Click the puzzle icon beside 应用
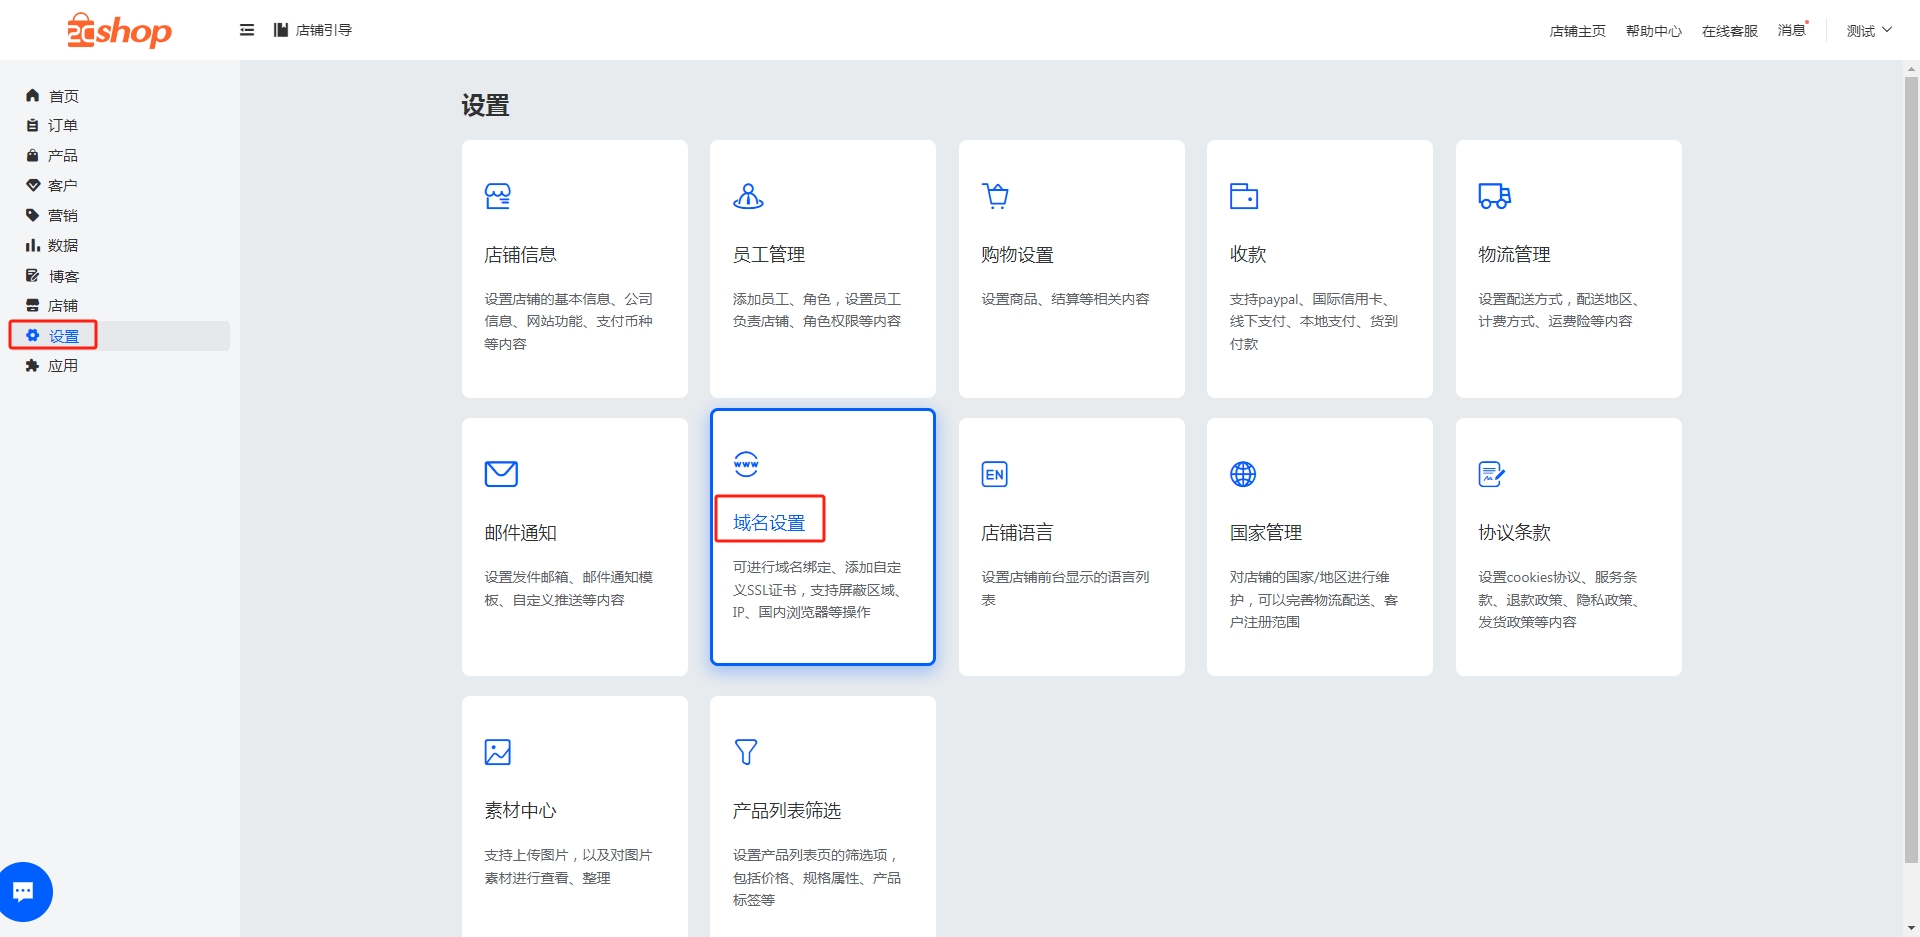Screen dimensions: 1920x937 coord(32,366)
